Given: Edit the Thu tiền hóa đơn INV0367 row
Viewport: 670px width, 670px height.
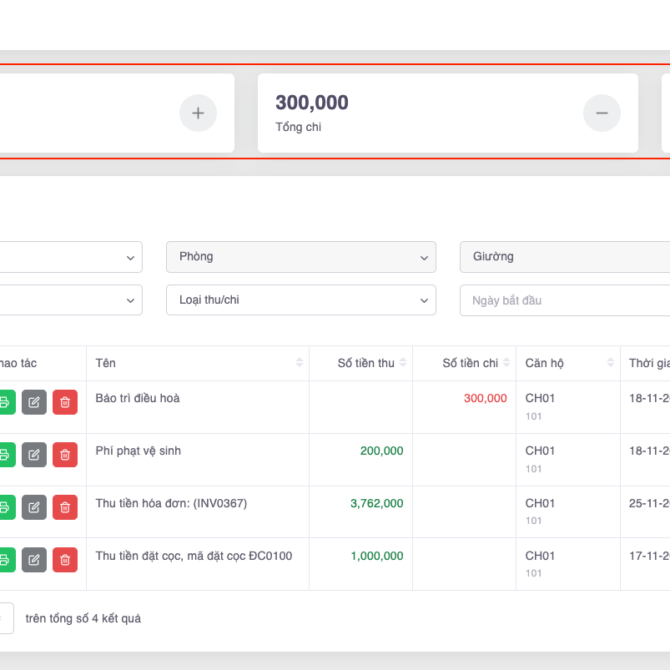Looking at the screenshot, I should [34, 507].
